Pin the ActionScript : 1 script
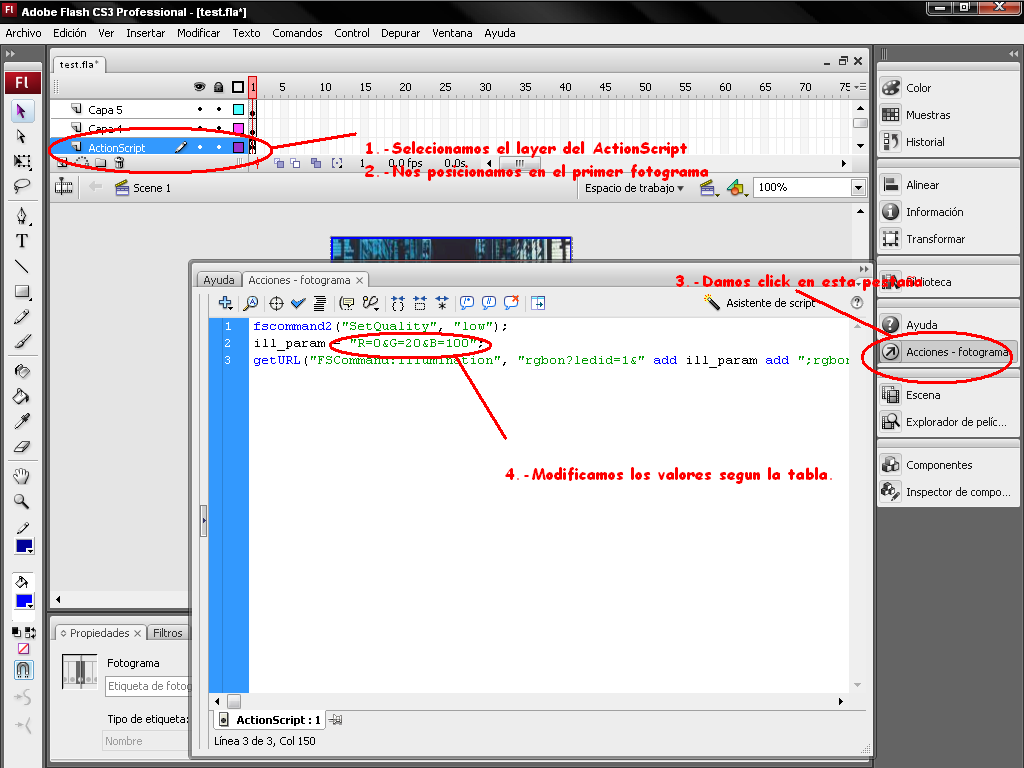 (336, 720)
